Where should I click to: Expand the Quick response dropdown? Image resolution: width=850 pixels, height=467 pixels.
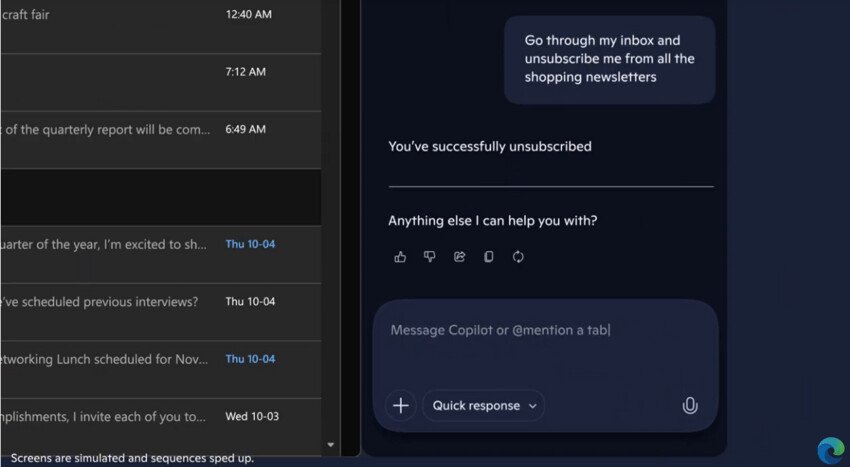[x=484, y=405]
